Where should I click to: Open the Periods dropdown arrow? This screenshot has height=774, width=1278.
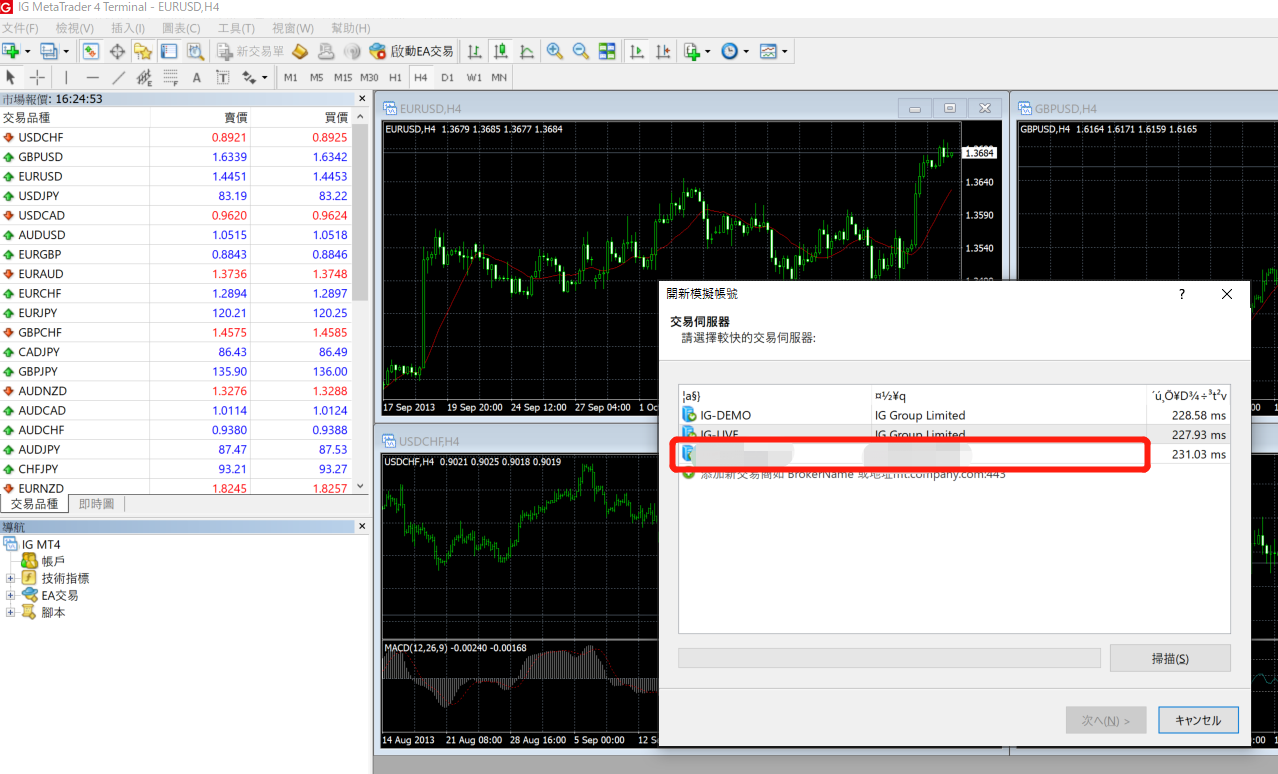(x=745, y=51)
